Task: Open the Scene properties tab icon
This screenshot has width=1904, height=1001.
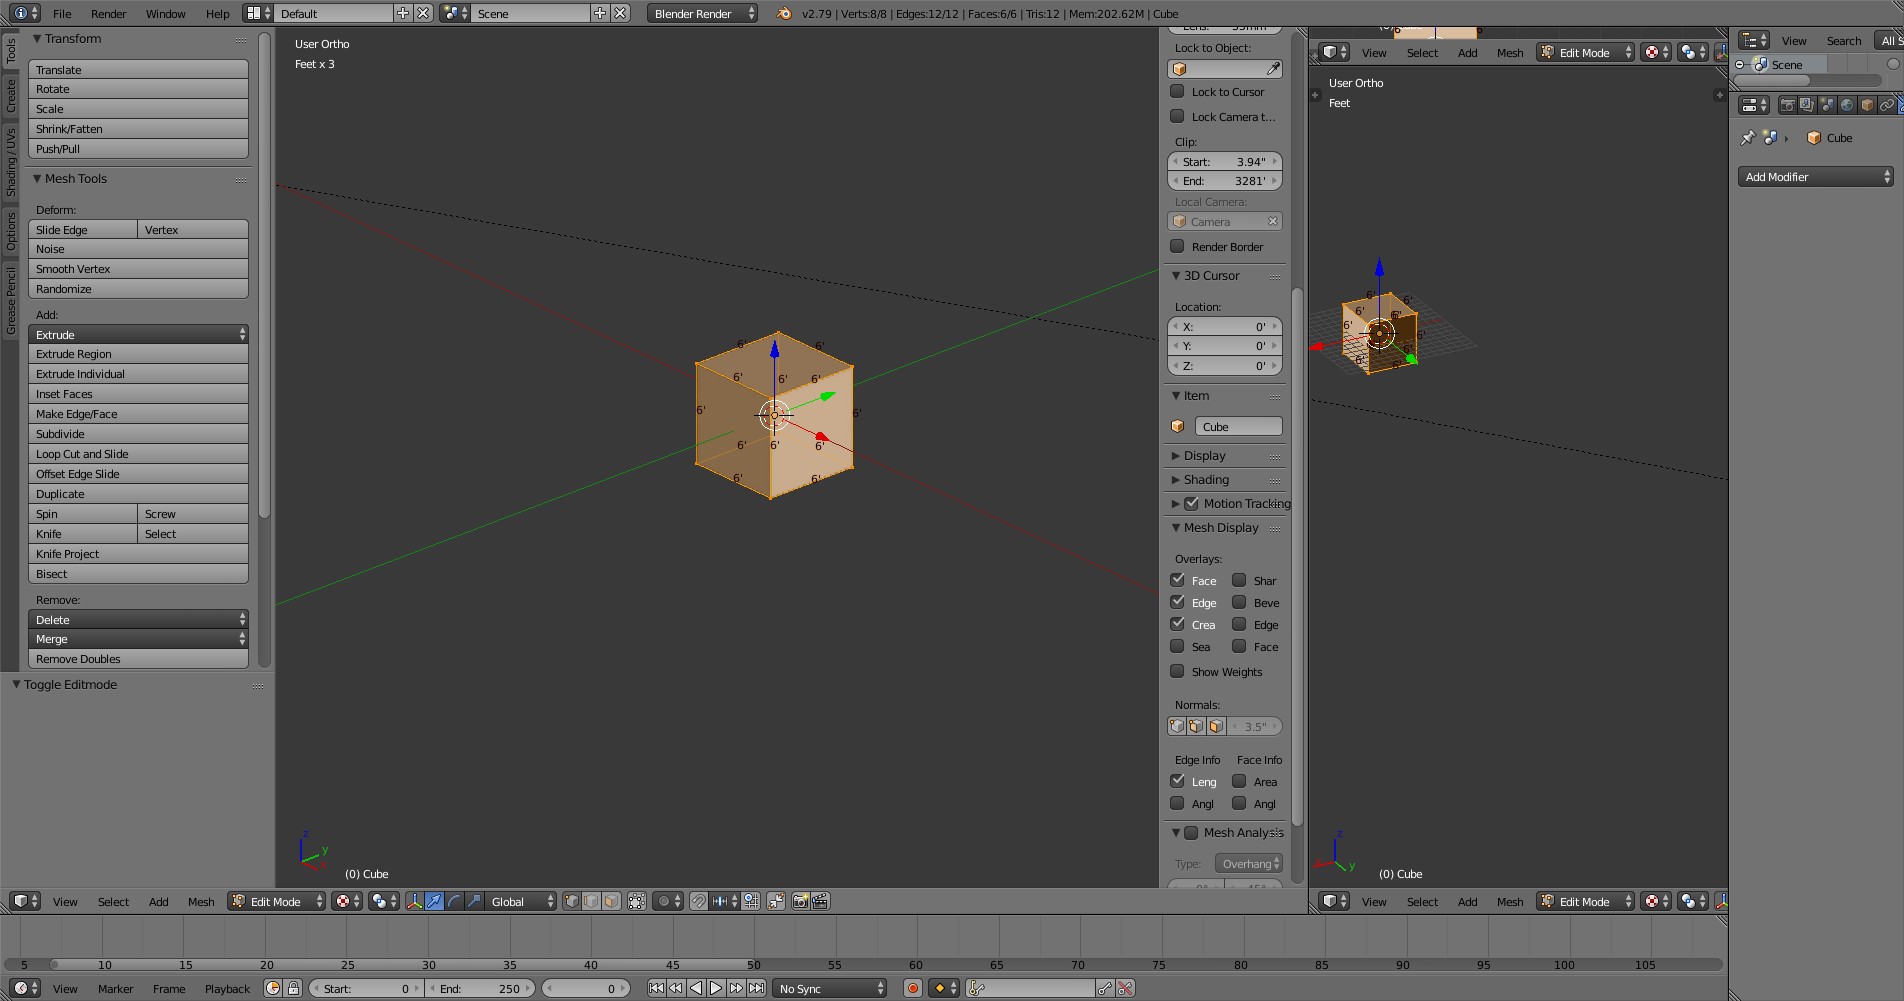Action: coord(1827,104)
